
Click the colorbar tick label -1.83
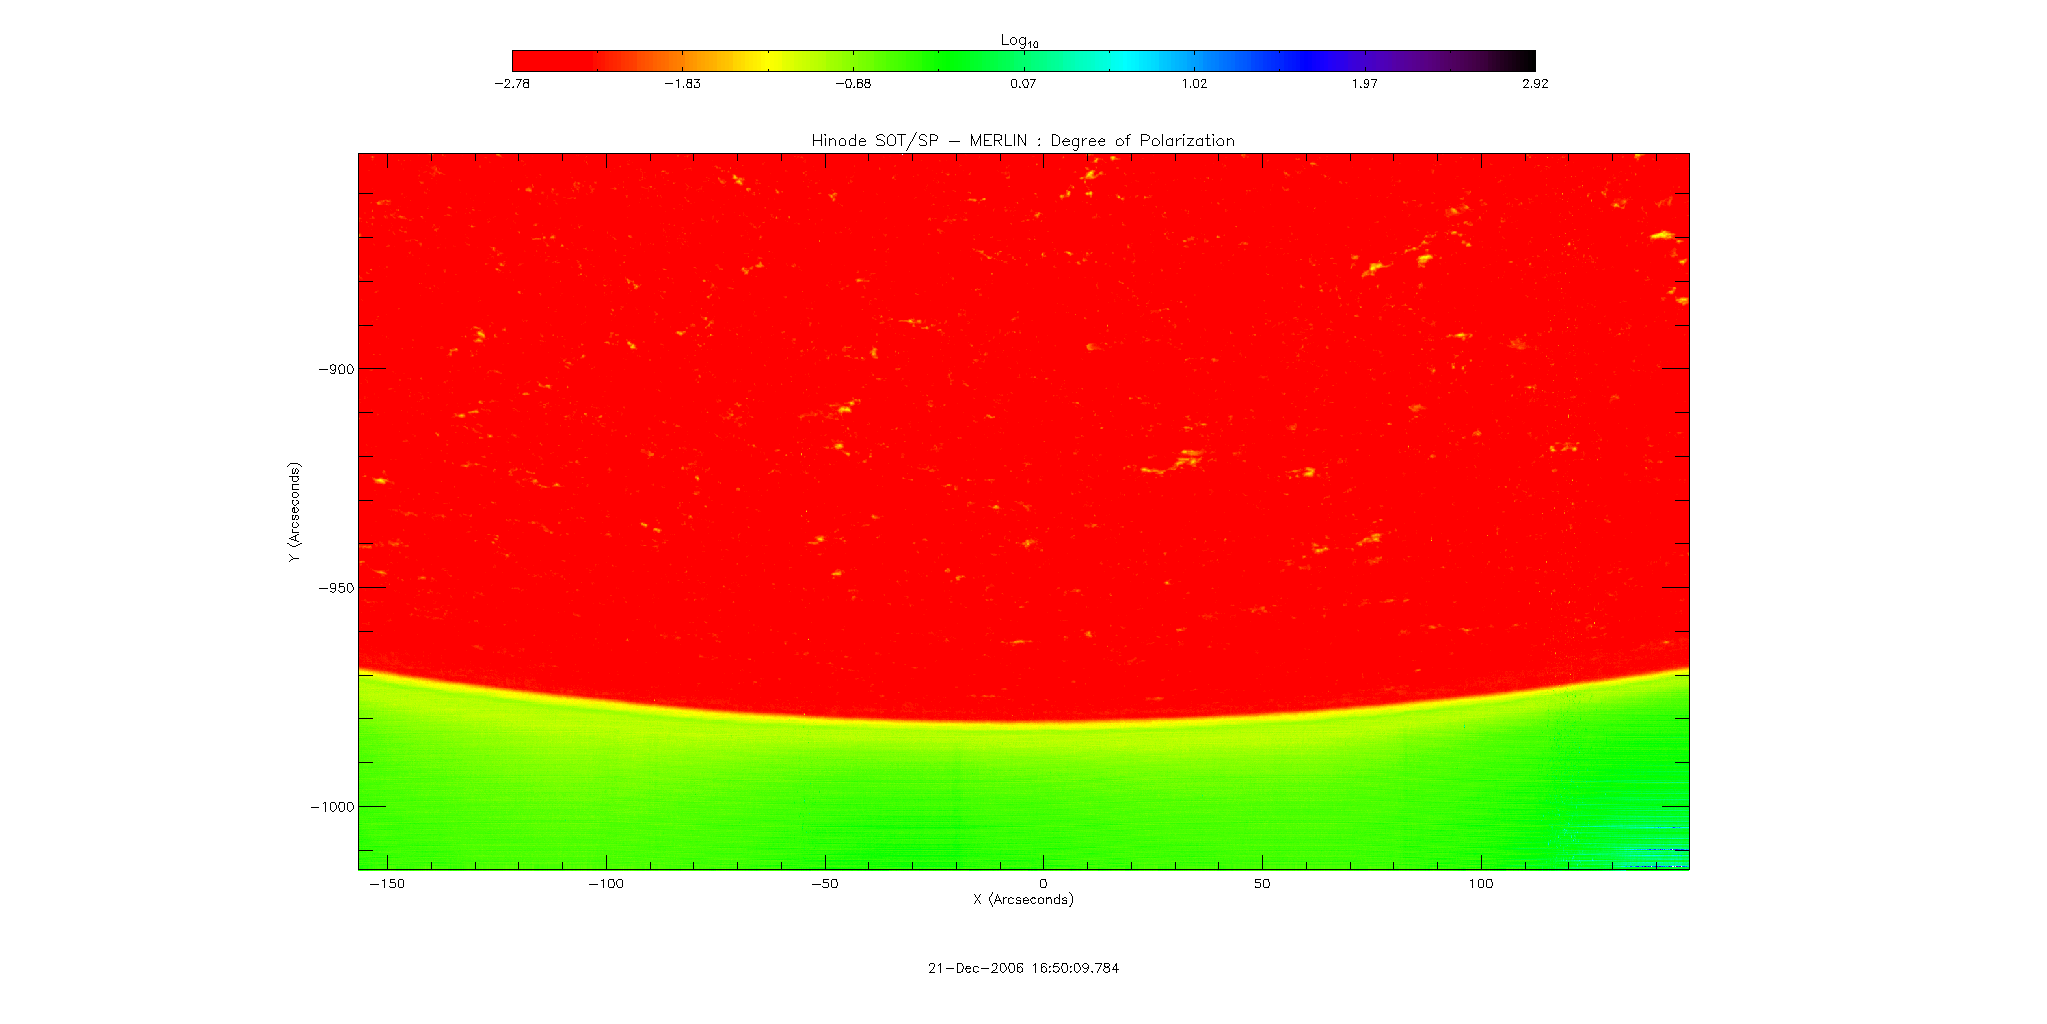(682, 84)
